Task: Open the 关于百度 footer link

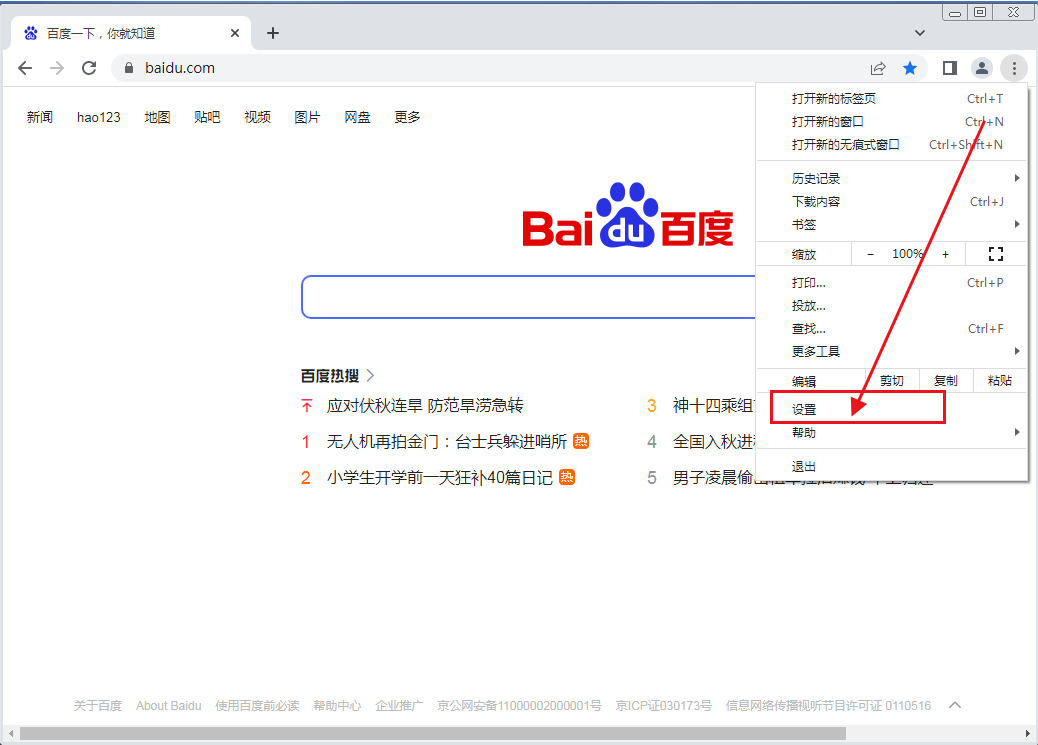Action: point(97,705)
